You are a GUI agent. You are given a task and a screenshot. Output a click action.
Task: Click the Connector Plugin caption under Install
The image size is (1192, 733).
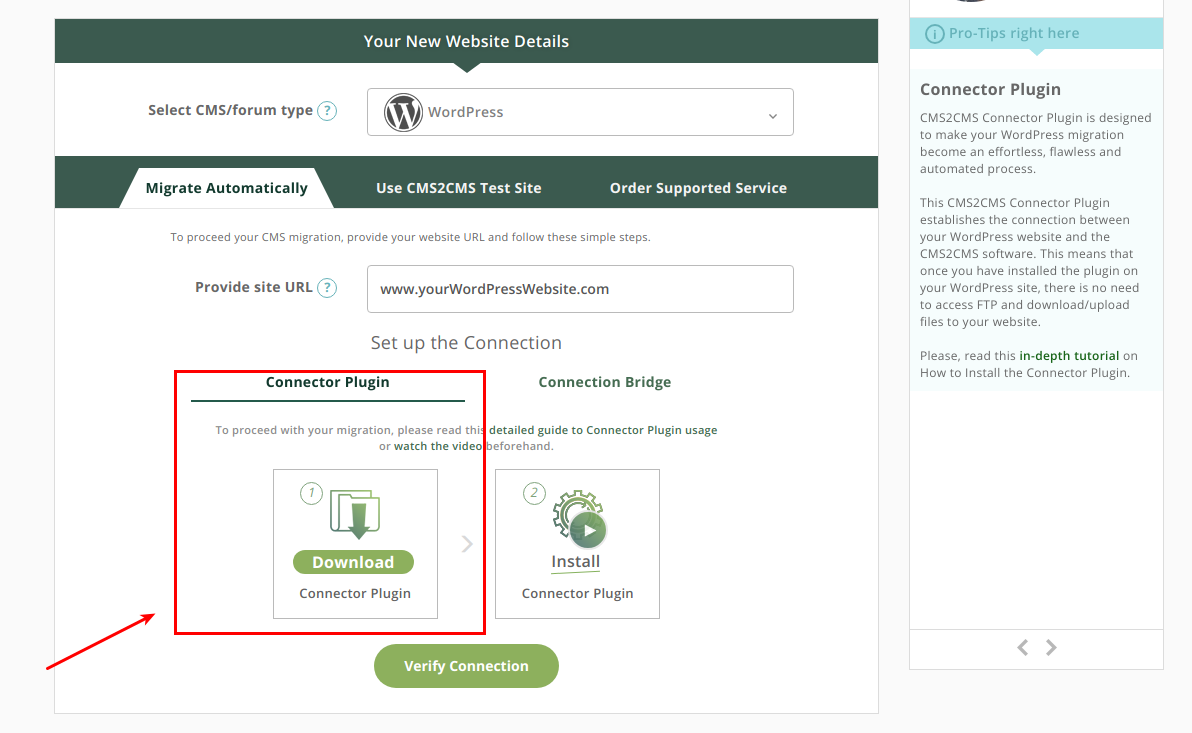pyautogui.click(x=577, y=594)
